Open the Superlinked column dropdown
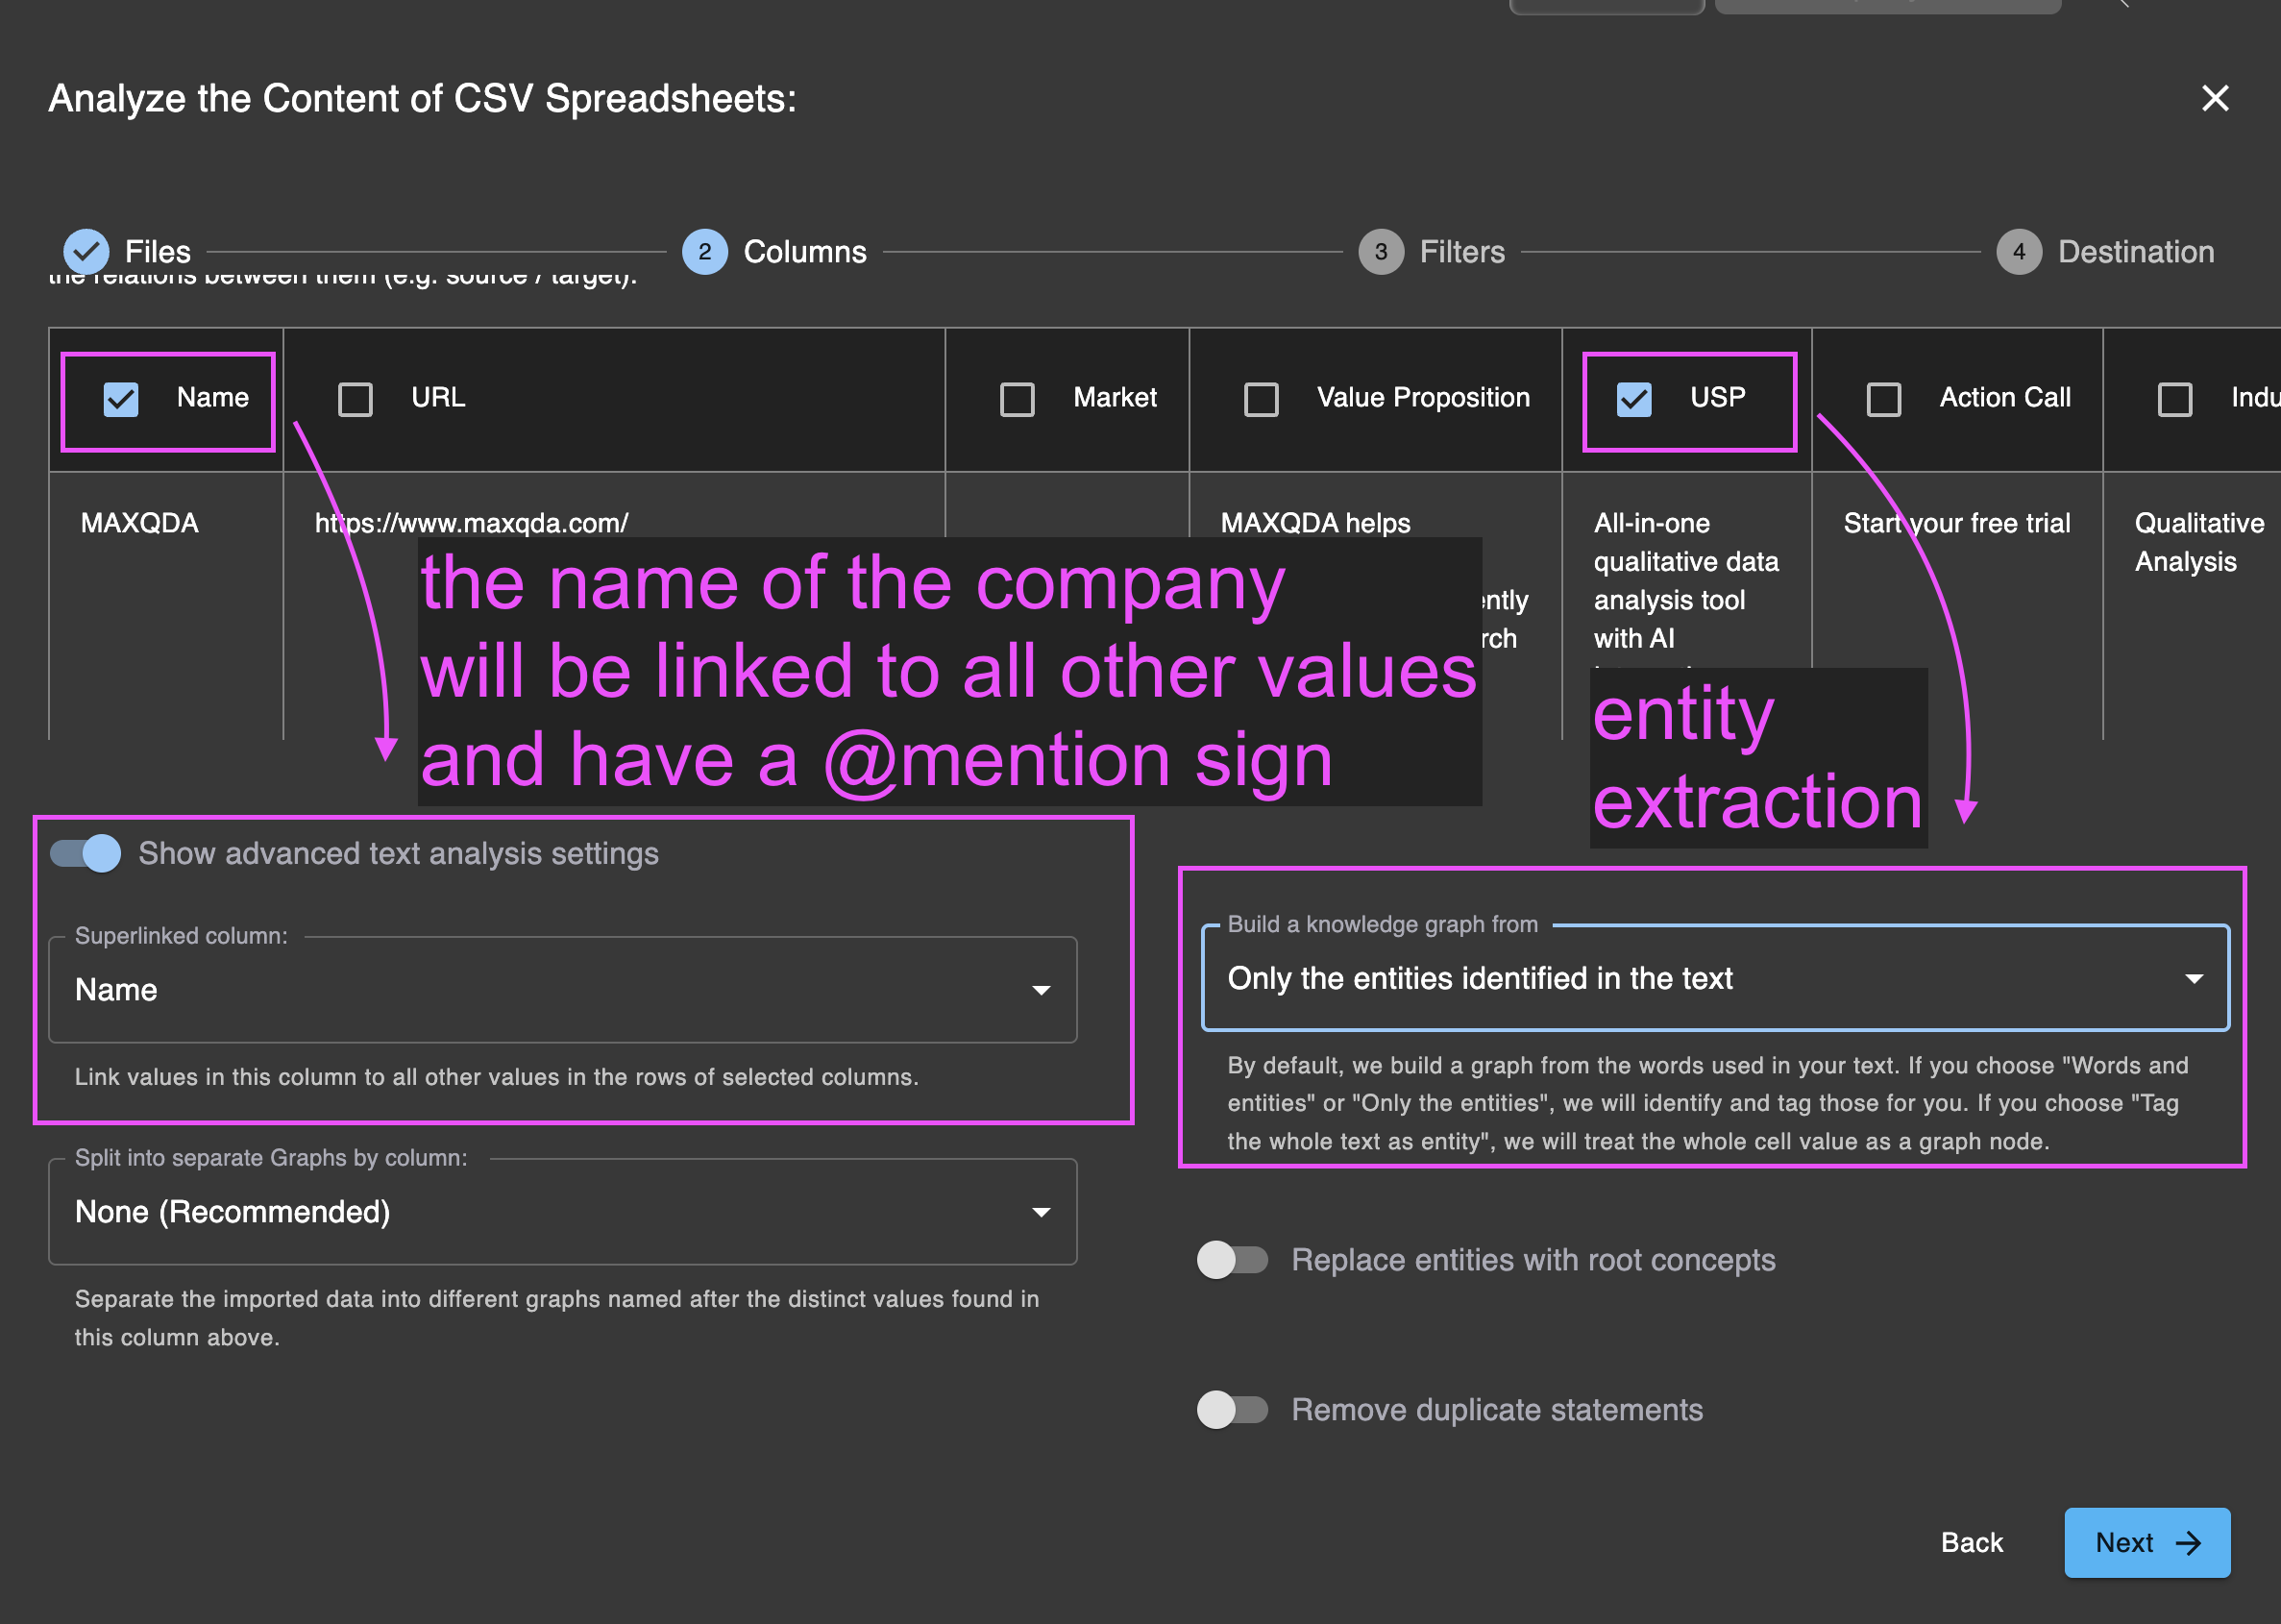 tap(563, 990)
